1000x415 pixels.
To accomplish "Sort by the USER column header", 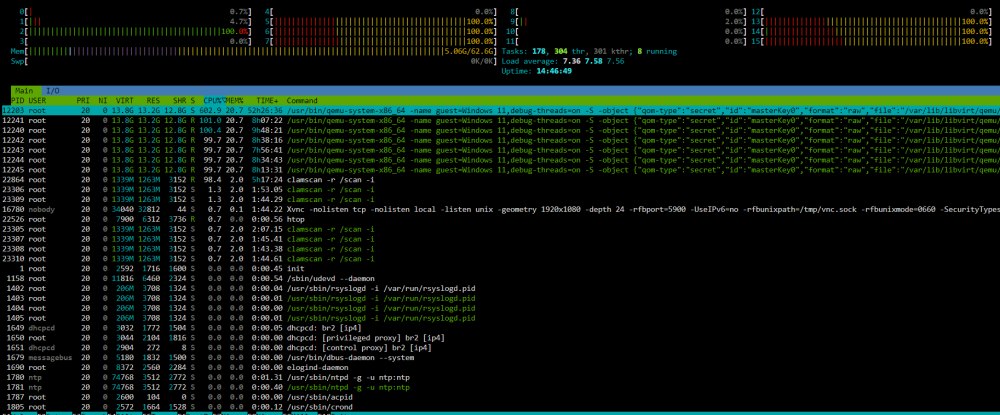I will pyautogui.click(x=38, y=101).
